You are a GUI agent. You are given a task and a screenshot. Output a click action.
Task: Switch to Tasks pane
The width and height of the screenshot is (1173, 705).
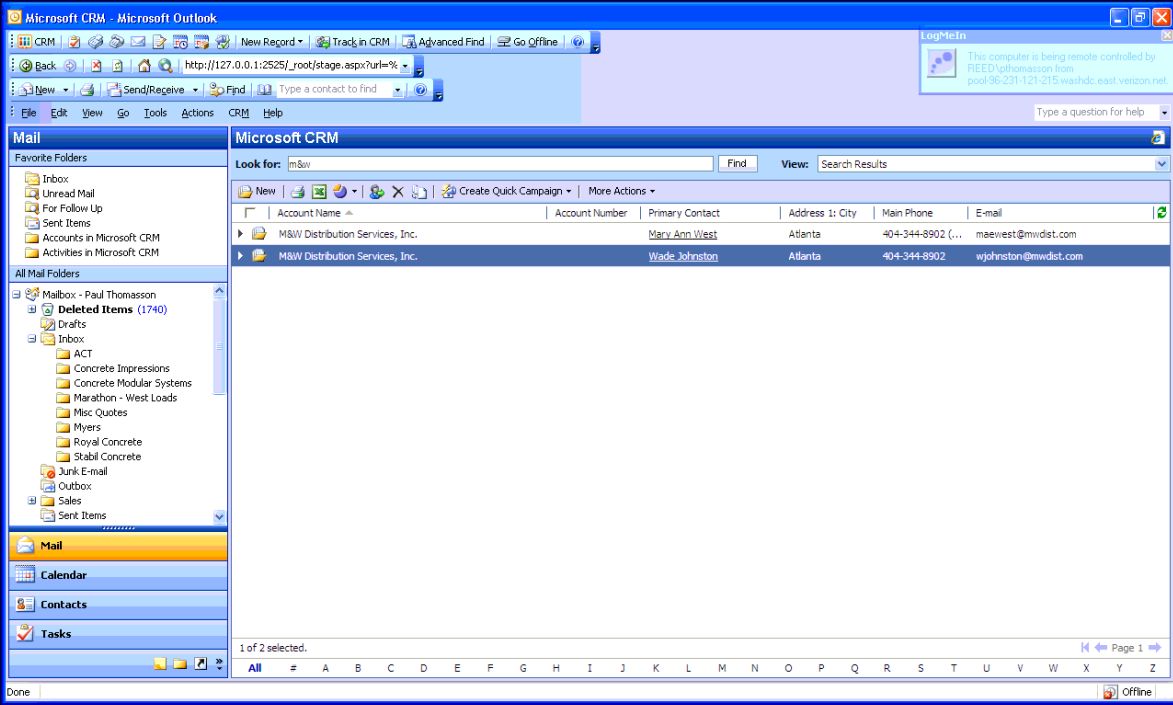click(x=118, y=634)
